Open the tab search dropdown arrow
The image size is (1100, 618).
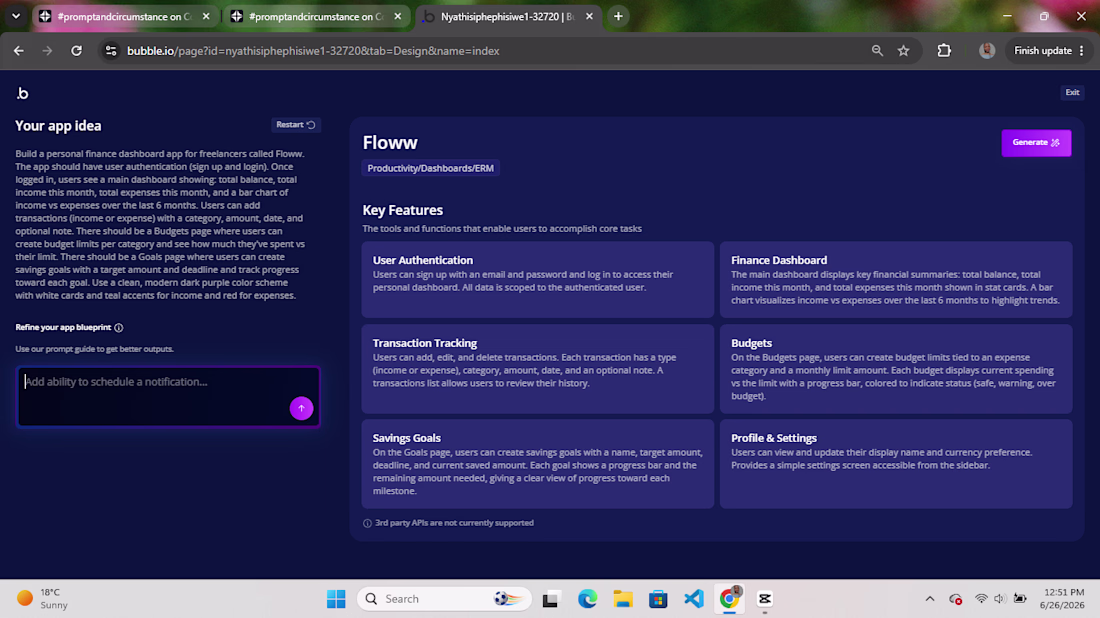pos(15,16)
